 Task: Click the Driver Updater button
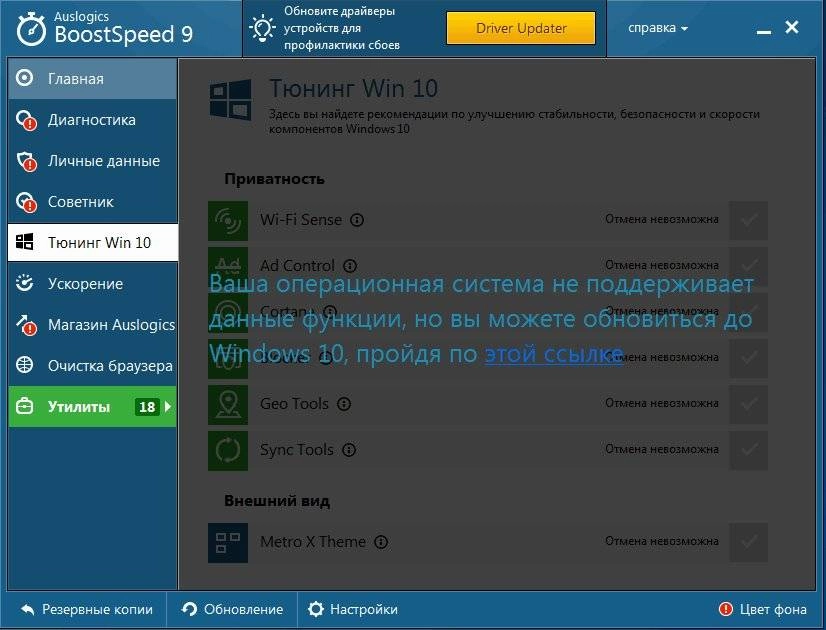click(521, 28)
